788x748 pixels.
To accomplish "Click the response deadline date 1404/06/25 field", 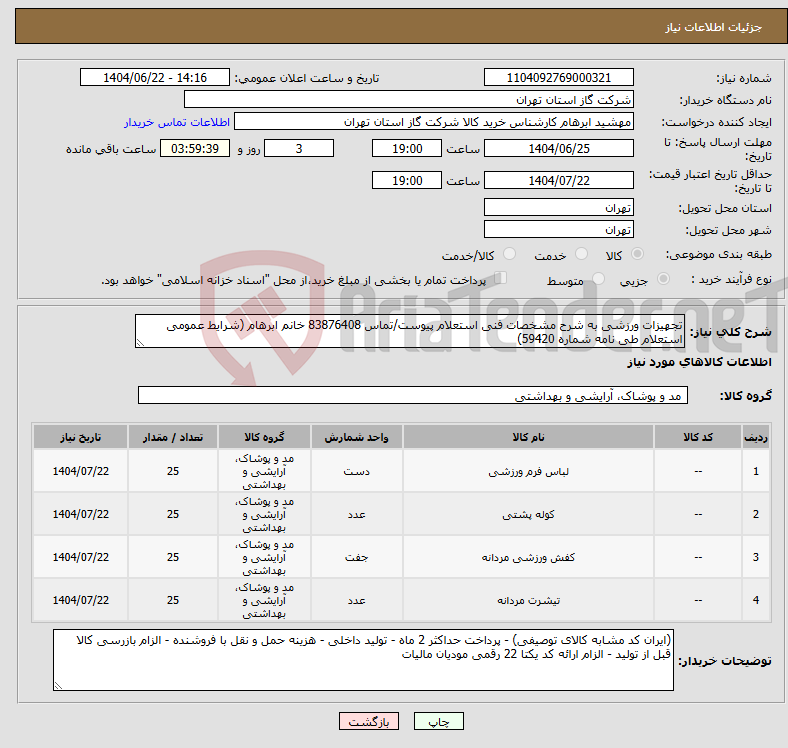I will tap(558, 148).
